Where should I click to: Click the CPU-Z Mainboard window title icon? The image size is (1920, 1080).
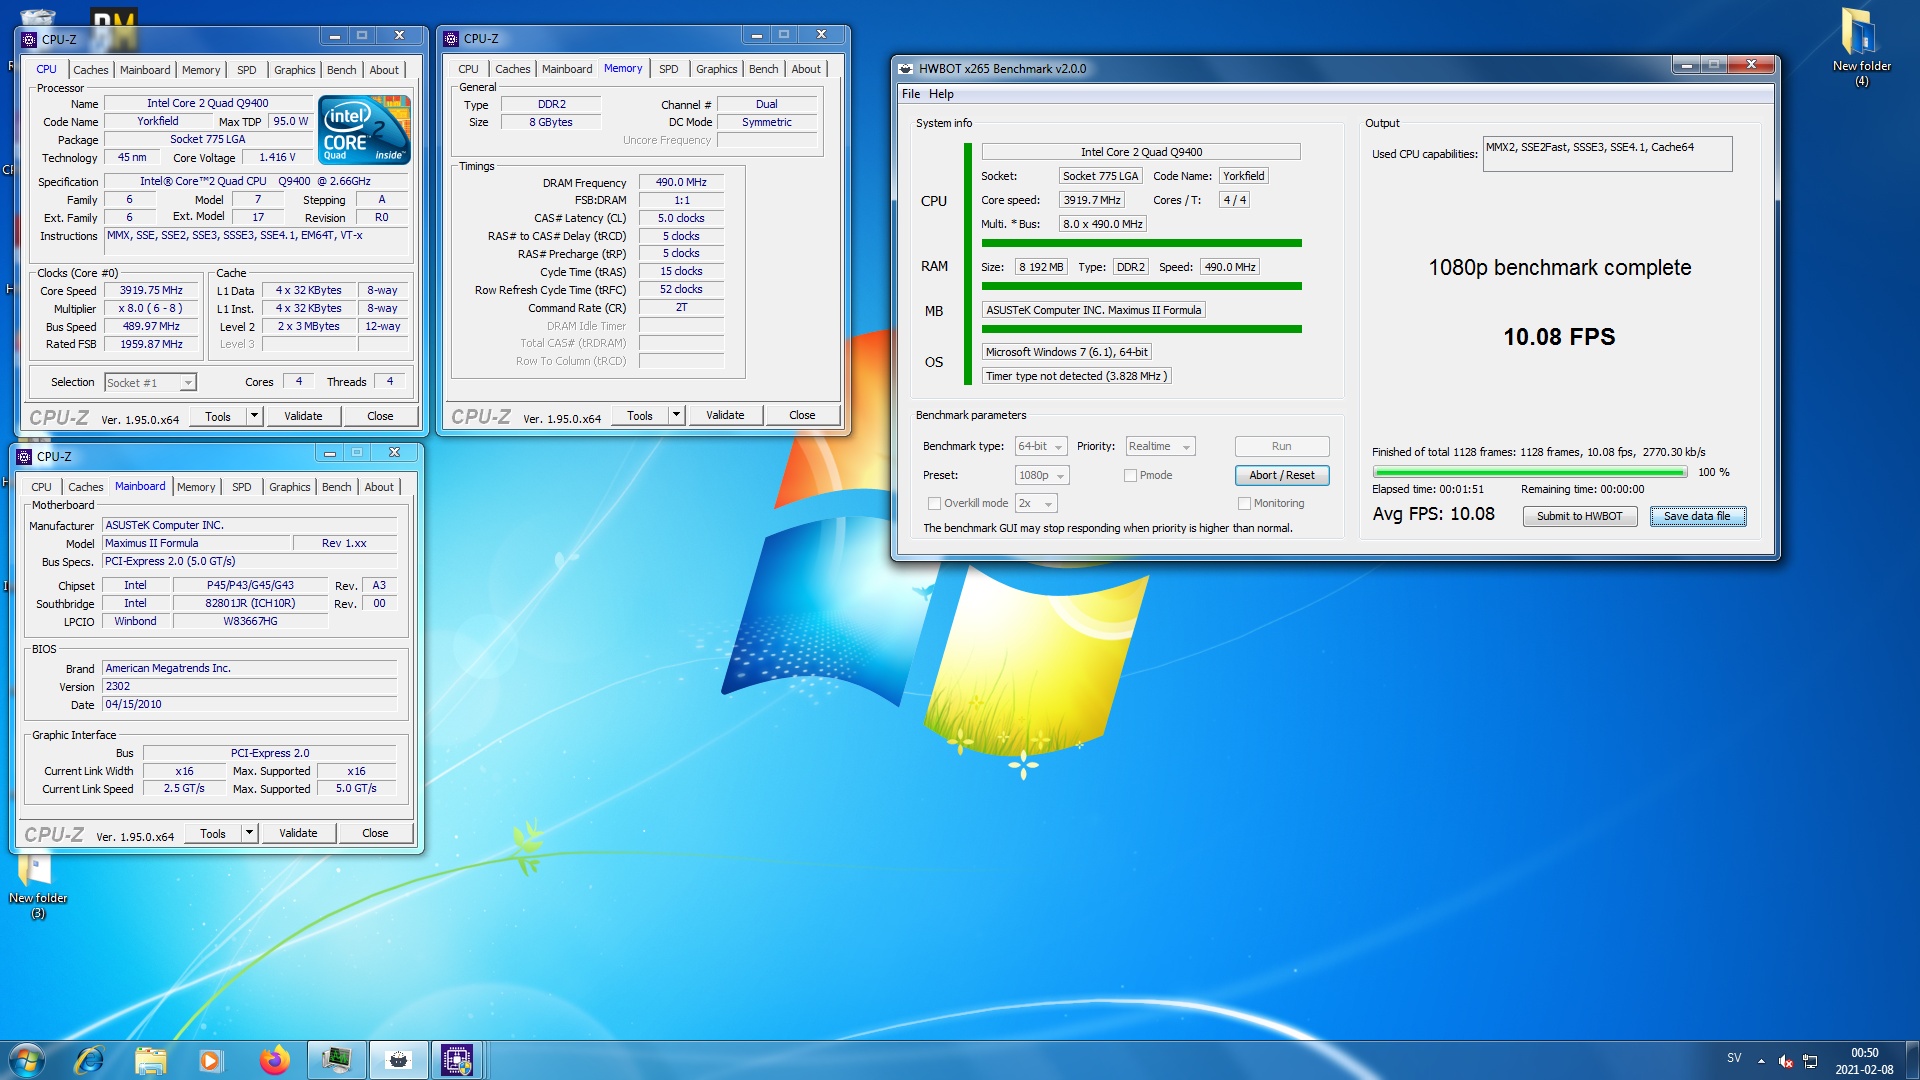coord(25,457)
